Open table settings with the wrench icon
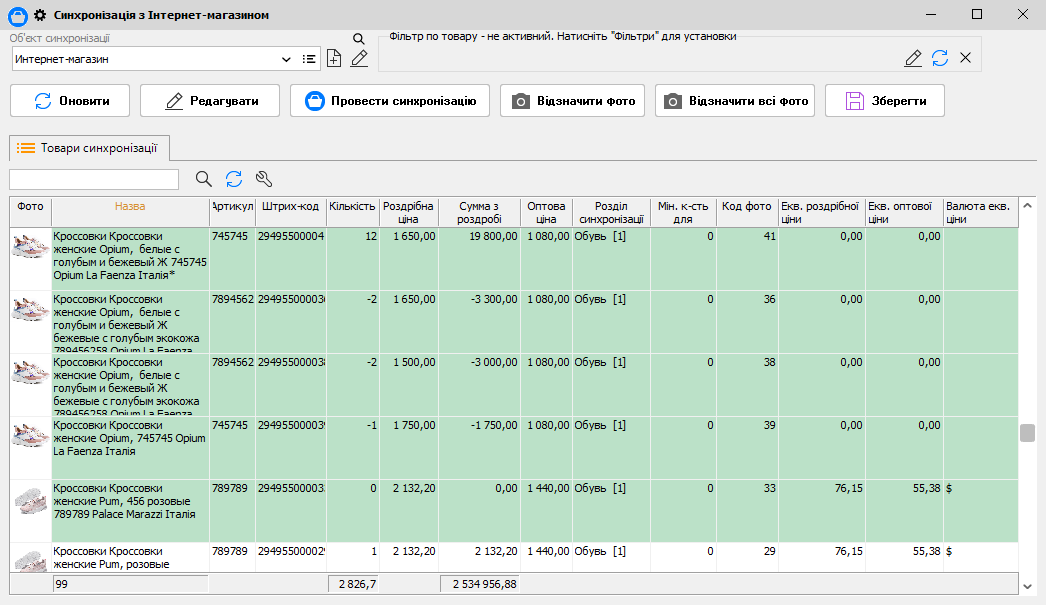The width and height of the screenshot is (1046, 605). (264, 179)
